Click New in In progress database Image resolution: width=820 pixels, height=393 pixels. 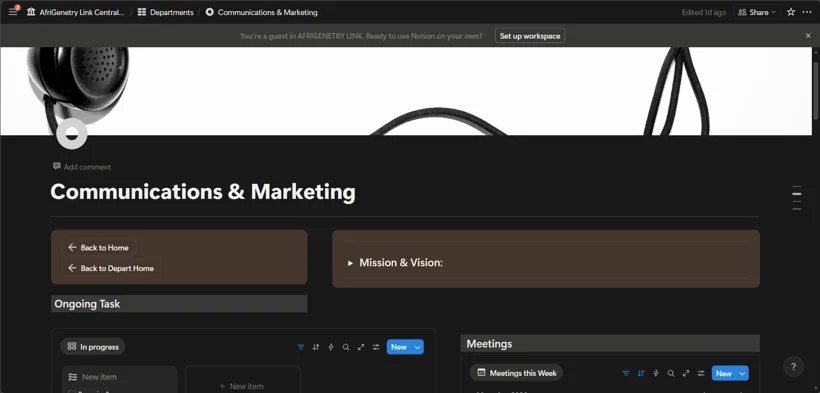[x=398, y=347]
